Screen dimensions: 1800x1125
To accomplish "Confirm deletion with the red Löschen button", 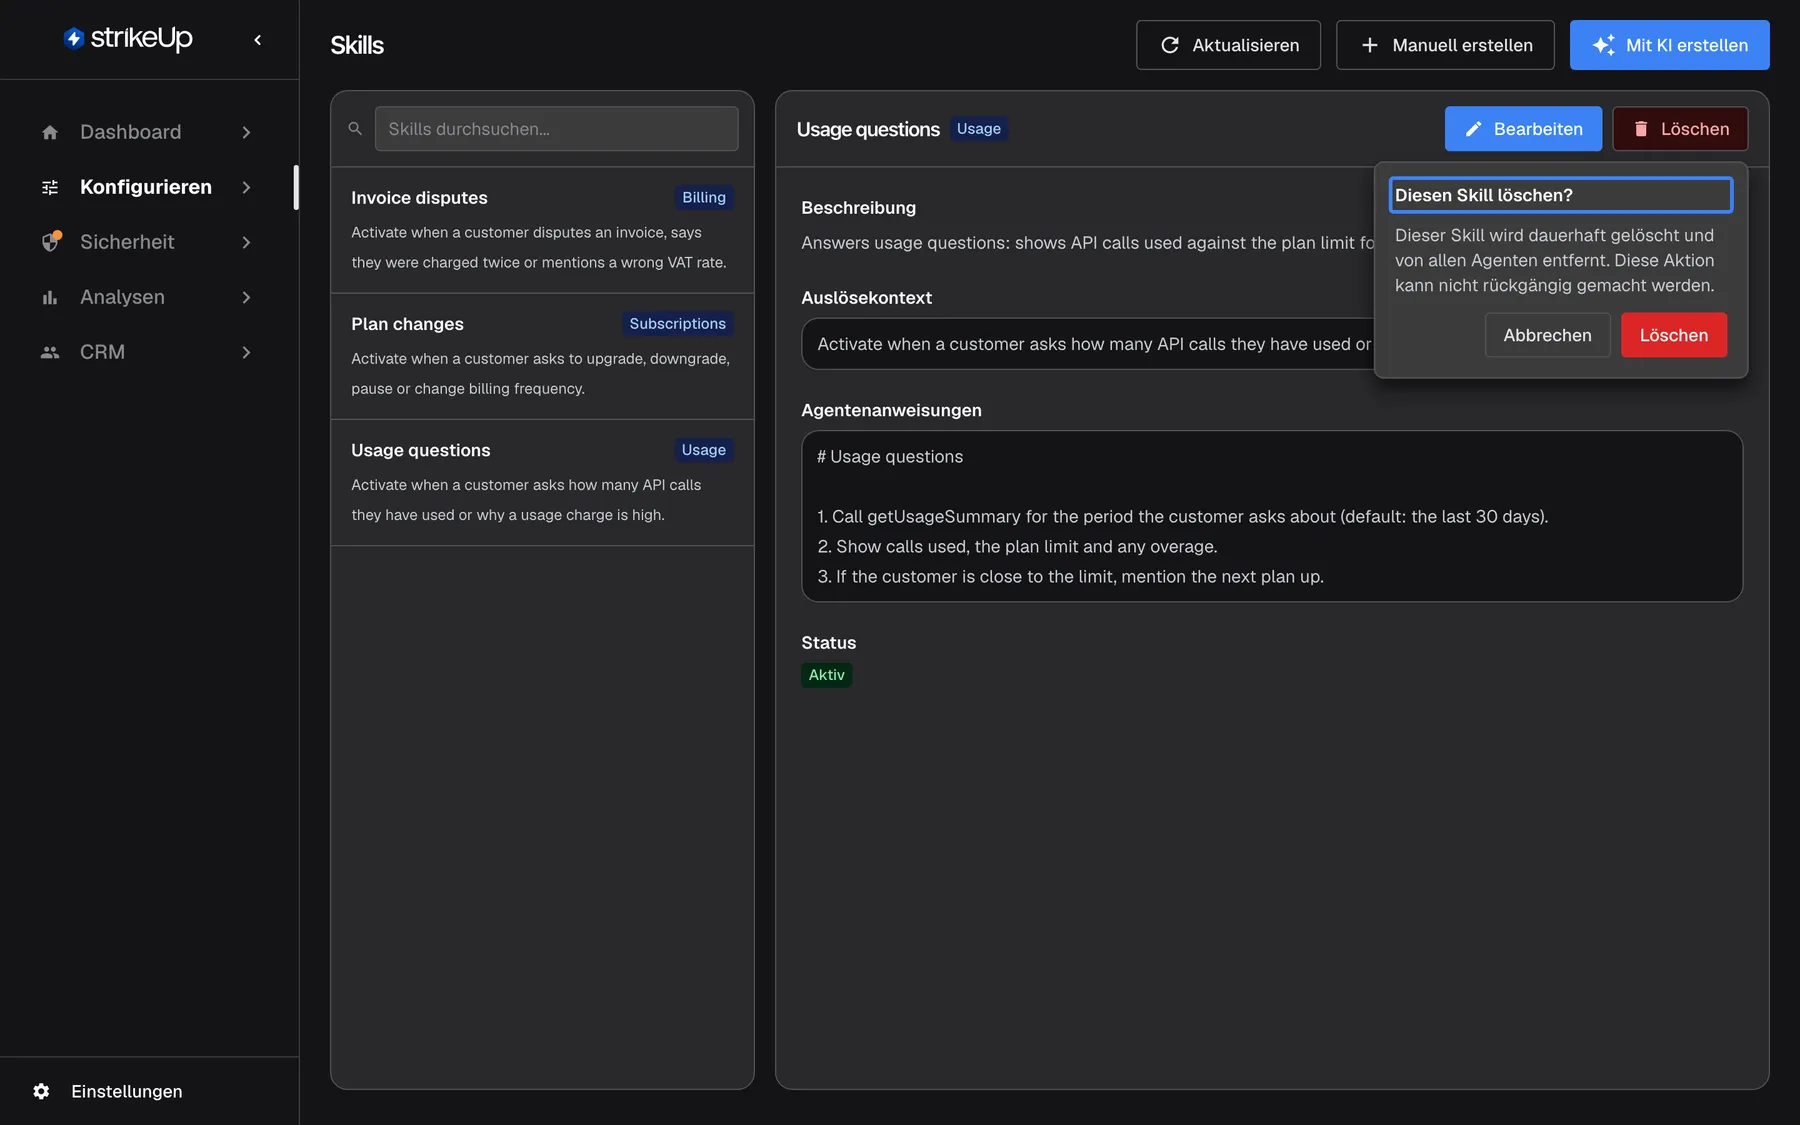I will [1673, 335].
